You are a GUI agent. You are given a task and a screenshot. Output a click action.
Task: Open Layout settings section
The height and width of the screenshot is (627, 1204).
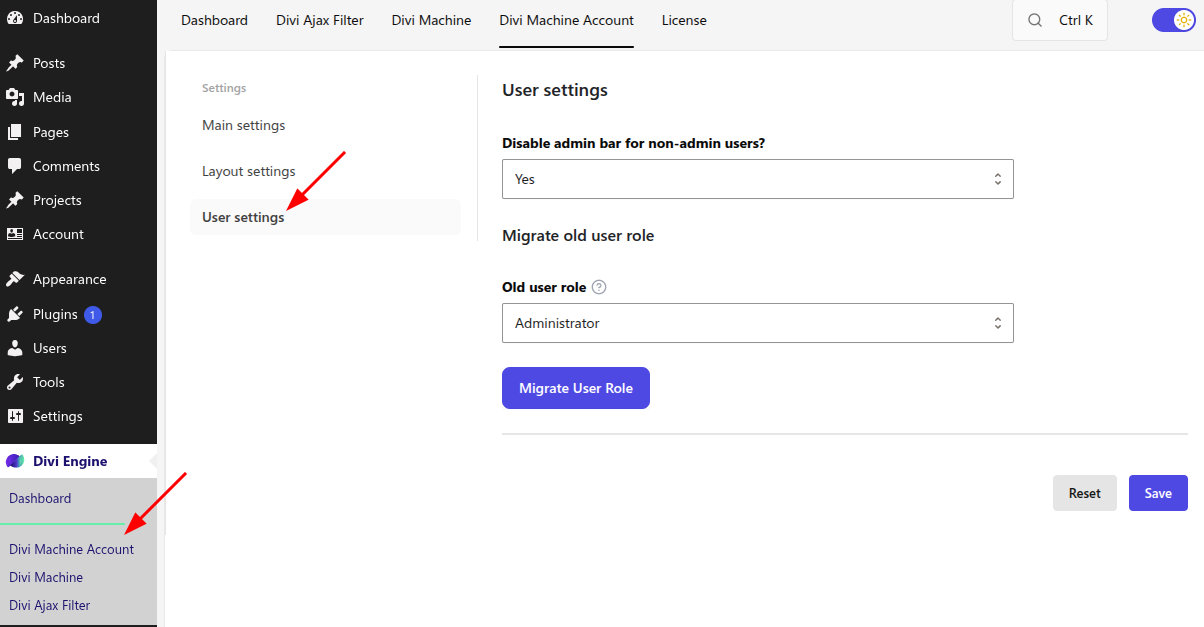pos(325,171)
